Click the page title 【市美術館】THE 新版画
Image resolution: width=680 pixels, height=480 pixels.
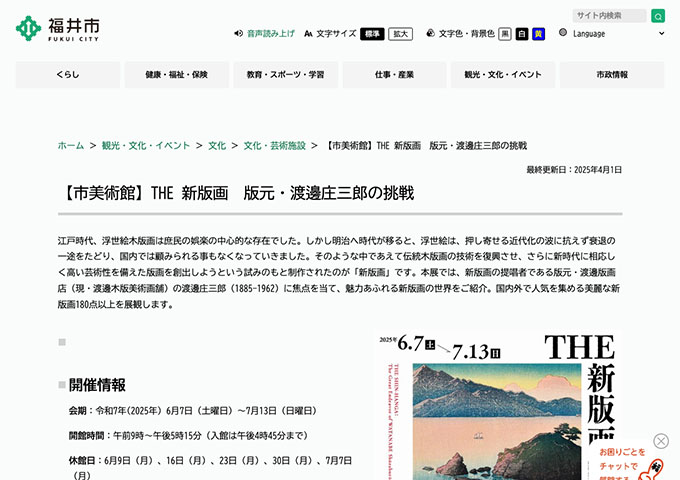coord(236,193)
